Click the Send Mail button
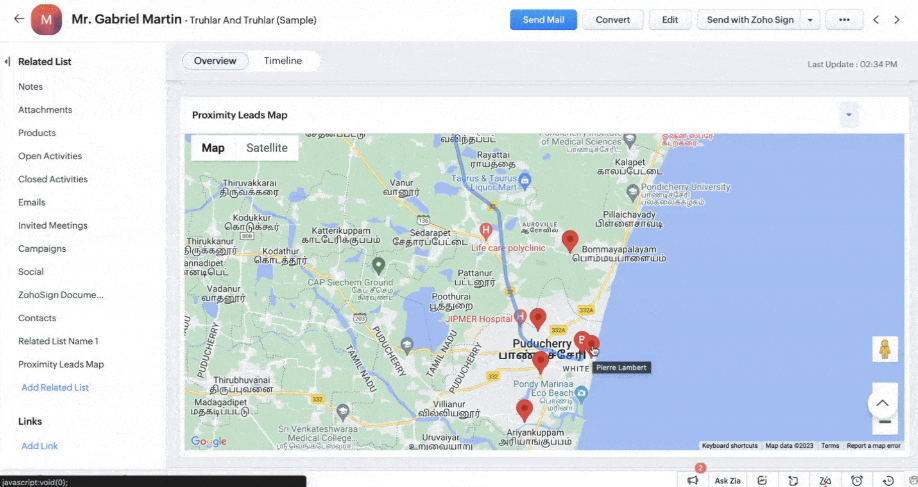This screenshot has height=487, width=918. click(x=543, y=19)
